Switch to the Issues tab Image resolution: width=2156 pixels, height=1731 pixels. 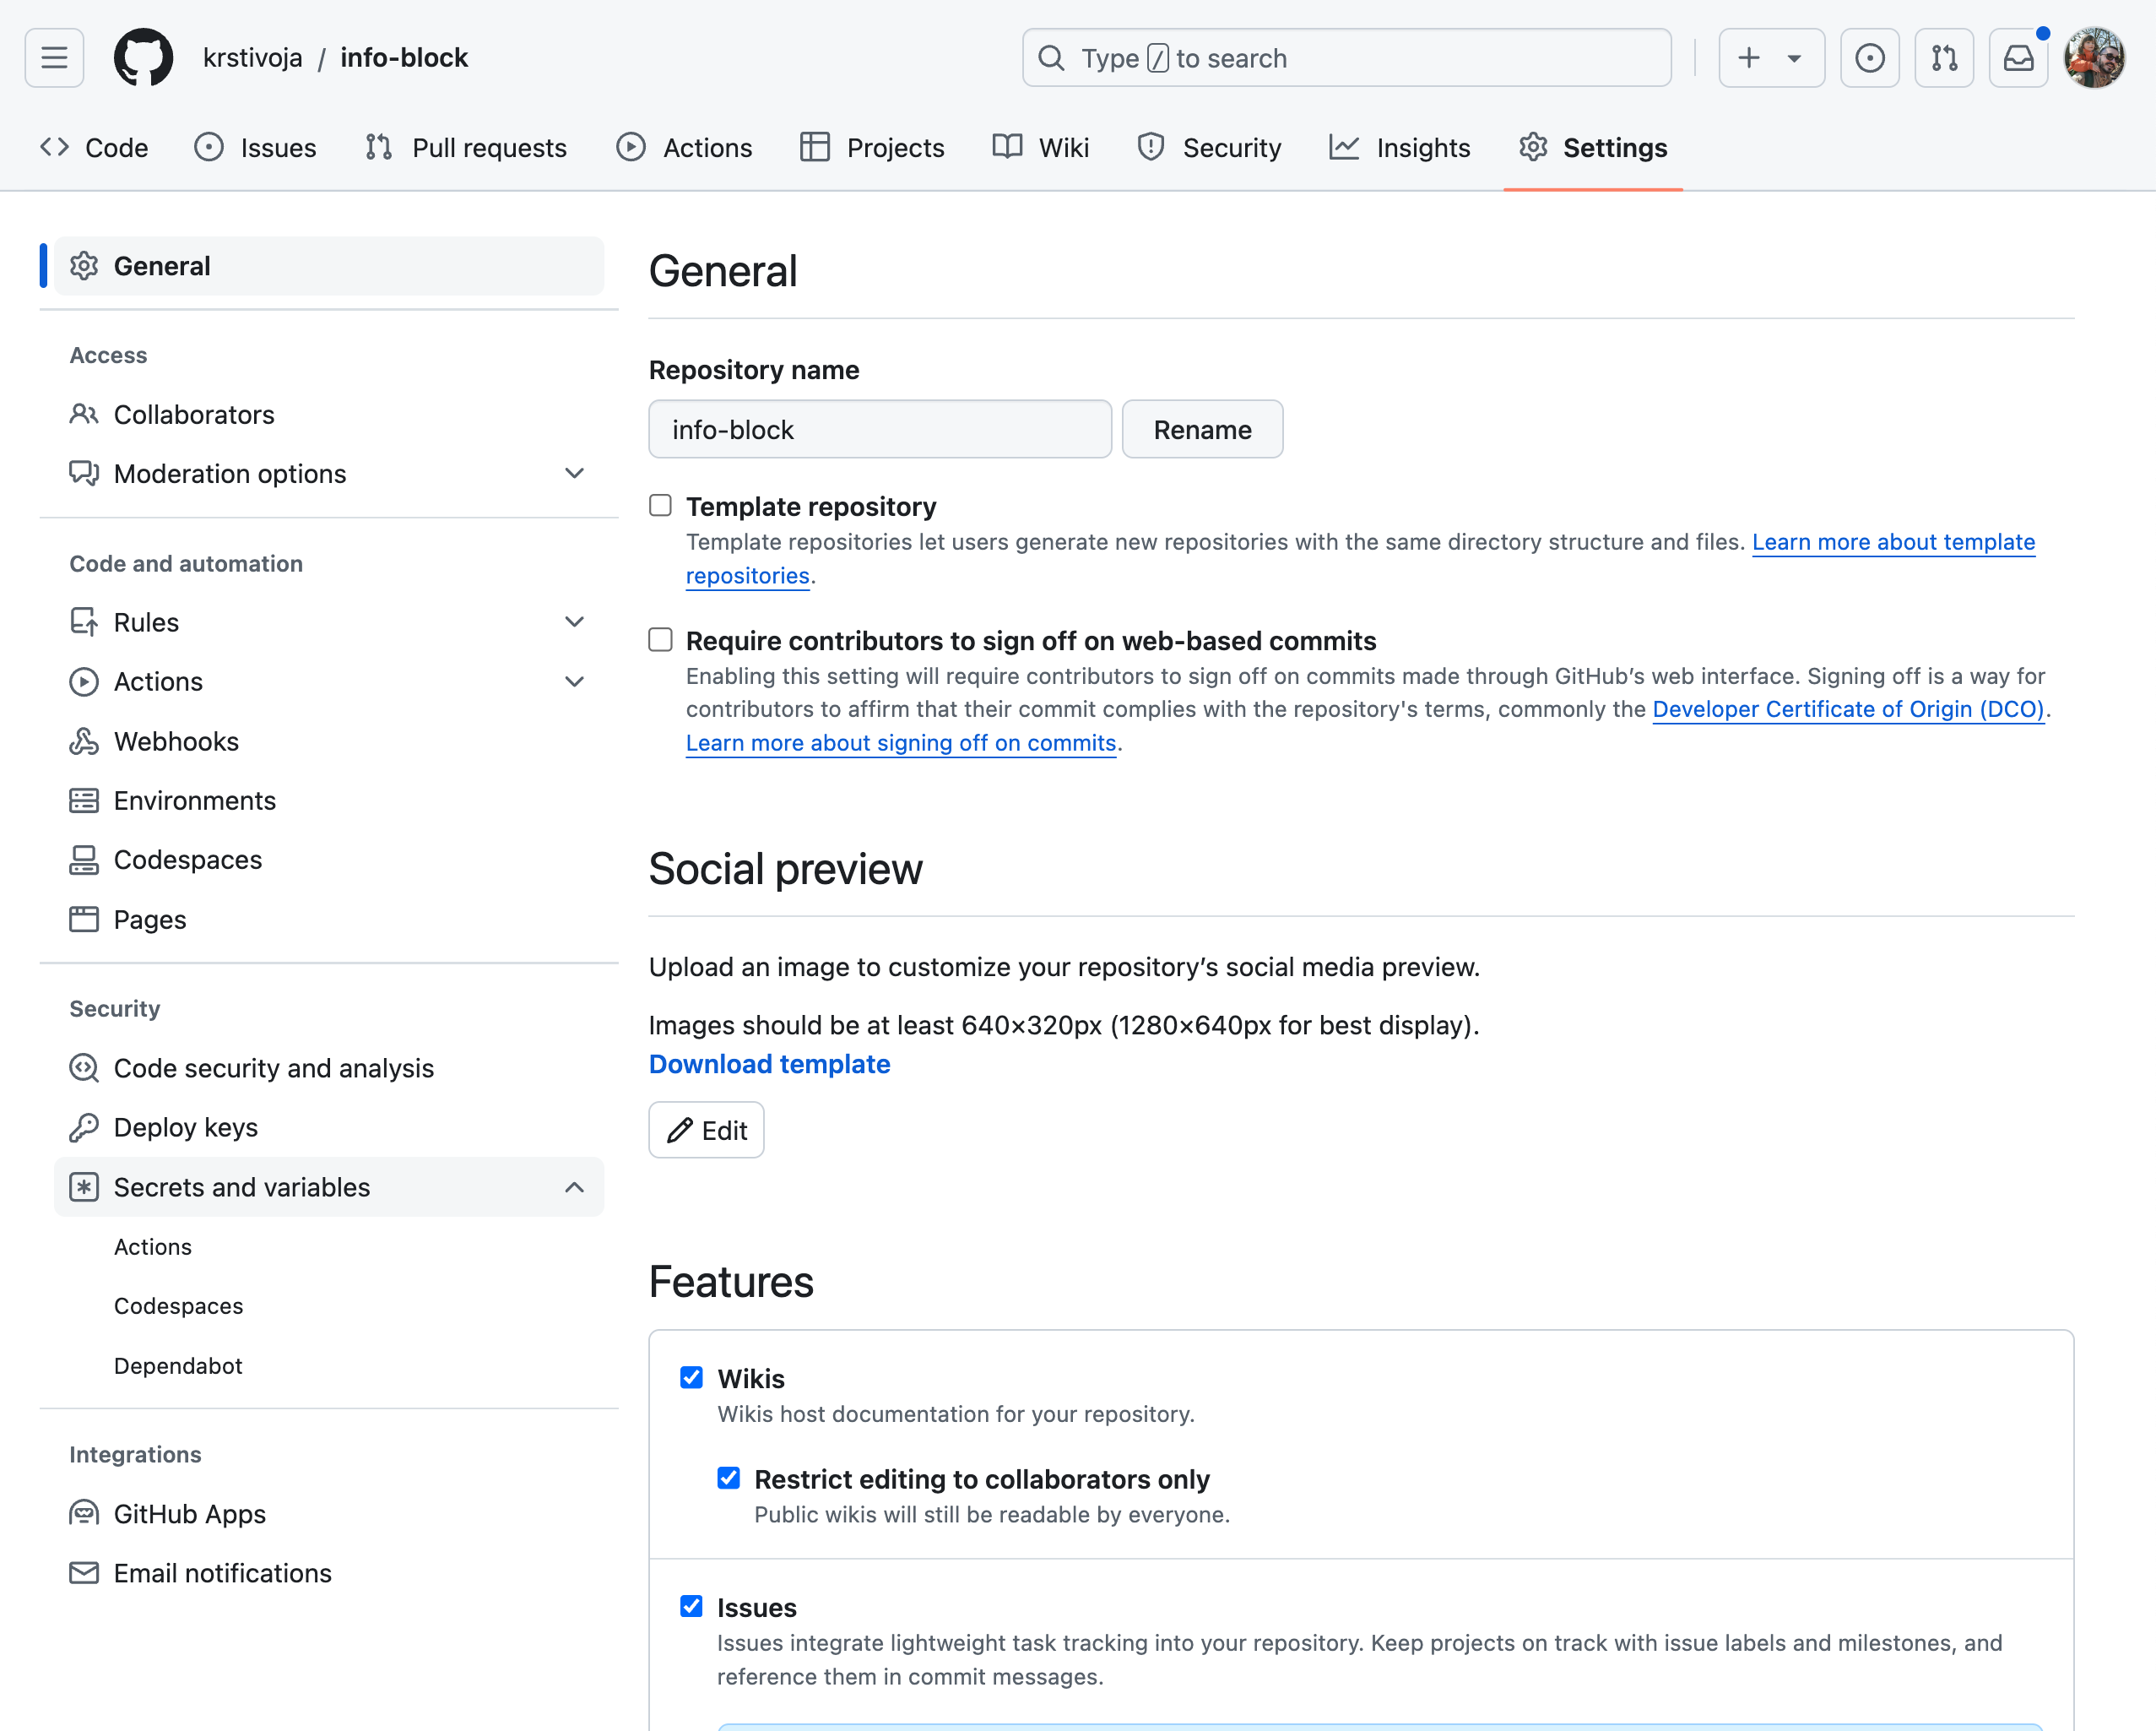pyautogui.click(x=255, y=147)
